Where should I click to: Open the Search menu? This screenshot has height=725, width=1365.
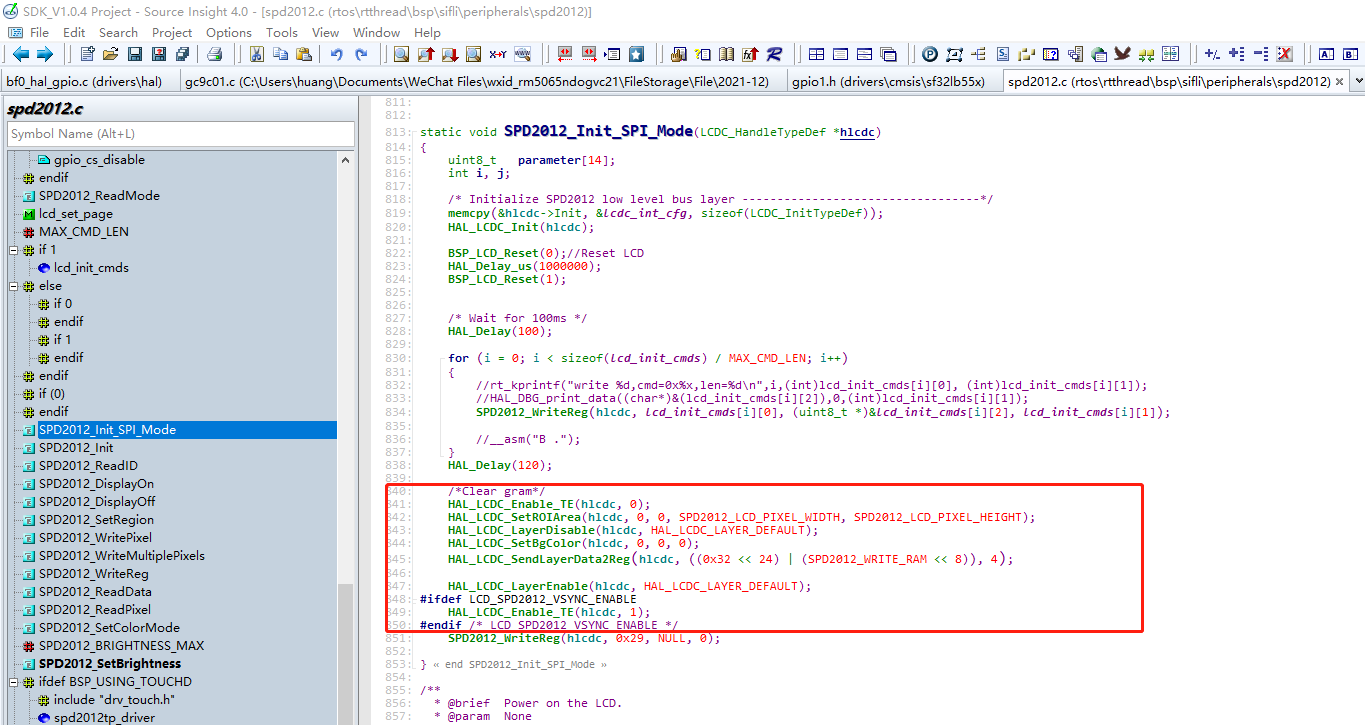(x=118, y=32)
